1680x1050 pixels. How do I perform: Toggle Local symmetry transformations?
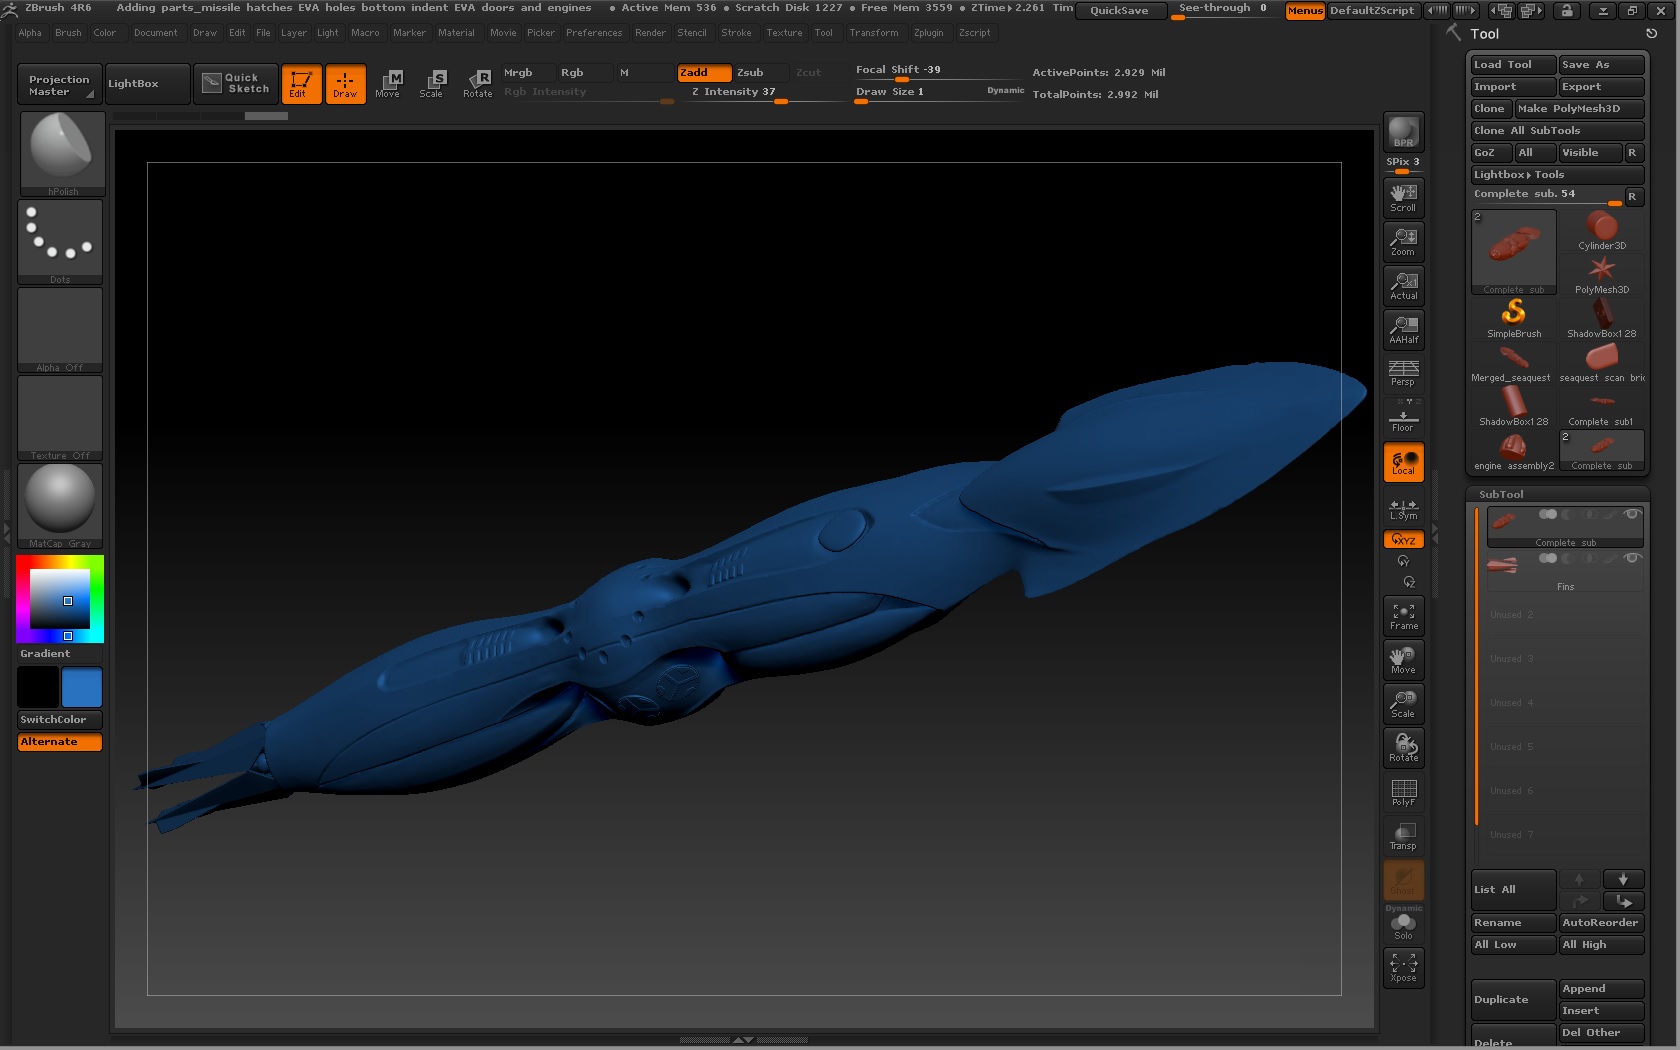click(x=1403, y=462)
